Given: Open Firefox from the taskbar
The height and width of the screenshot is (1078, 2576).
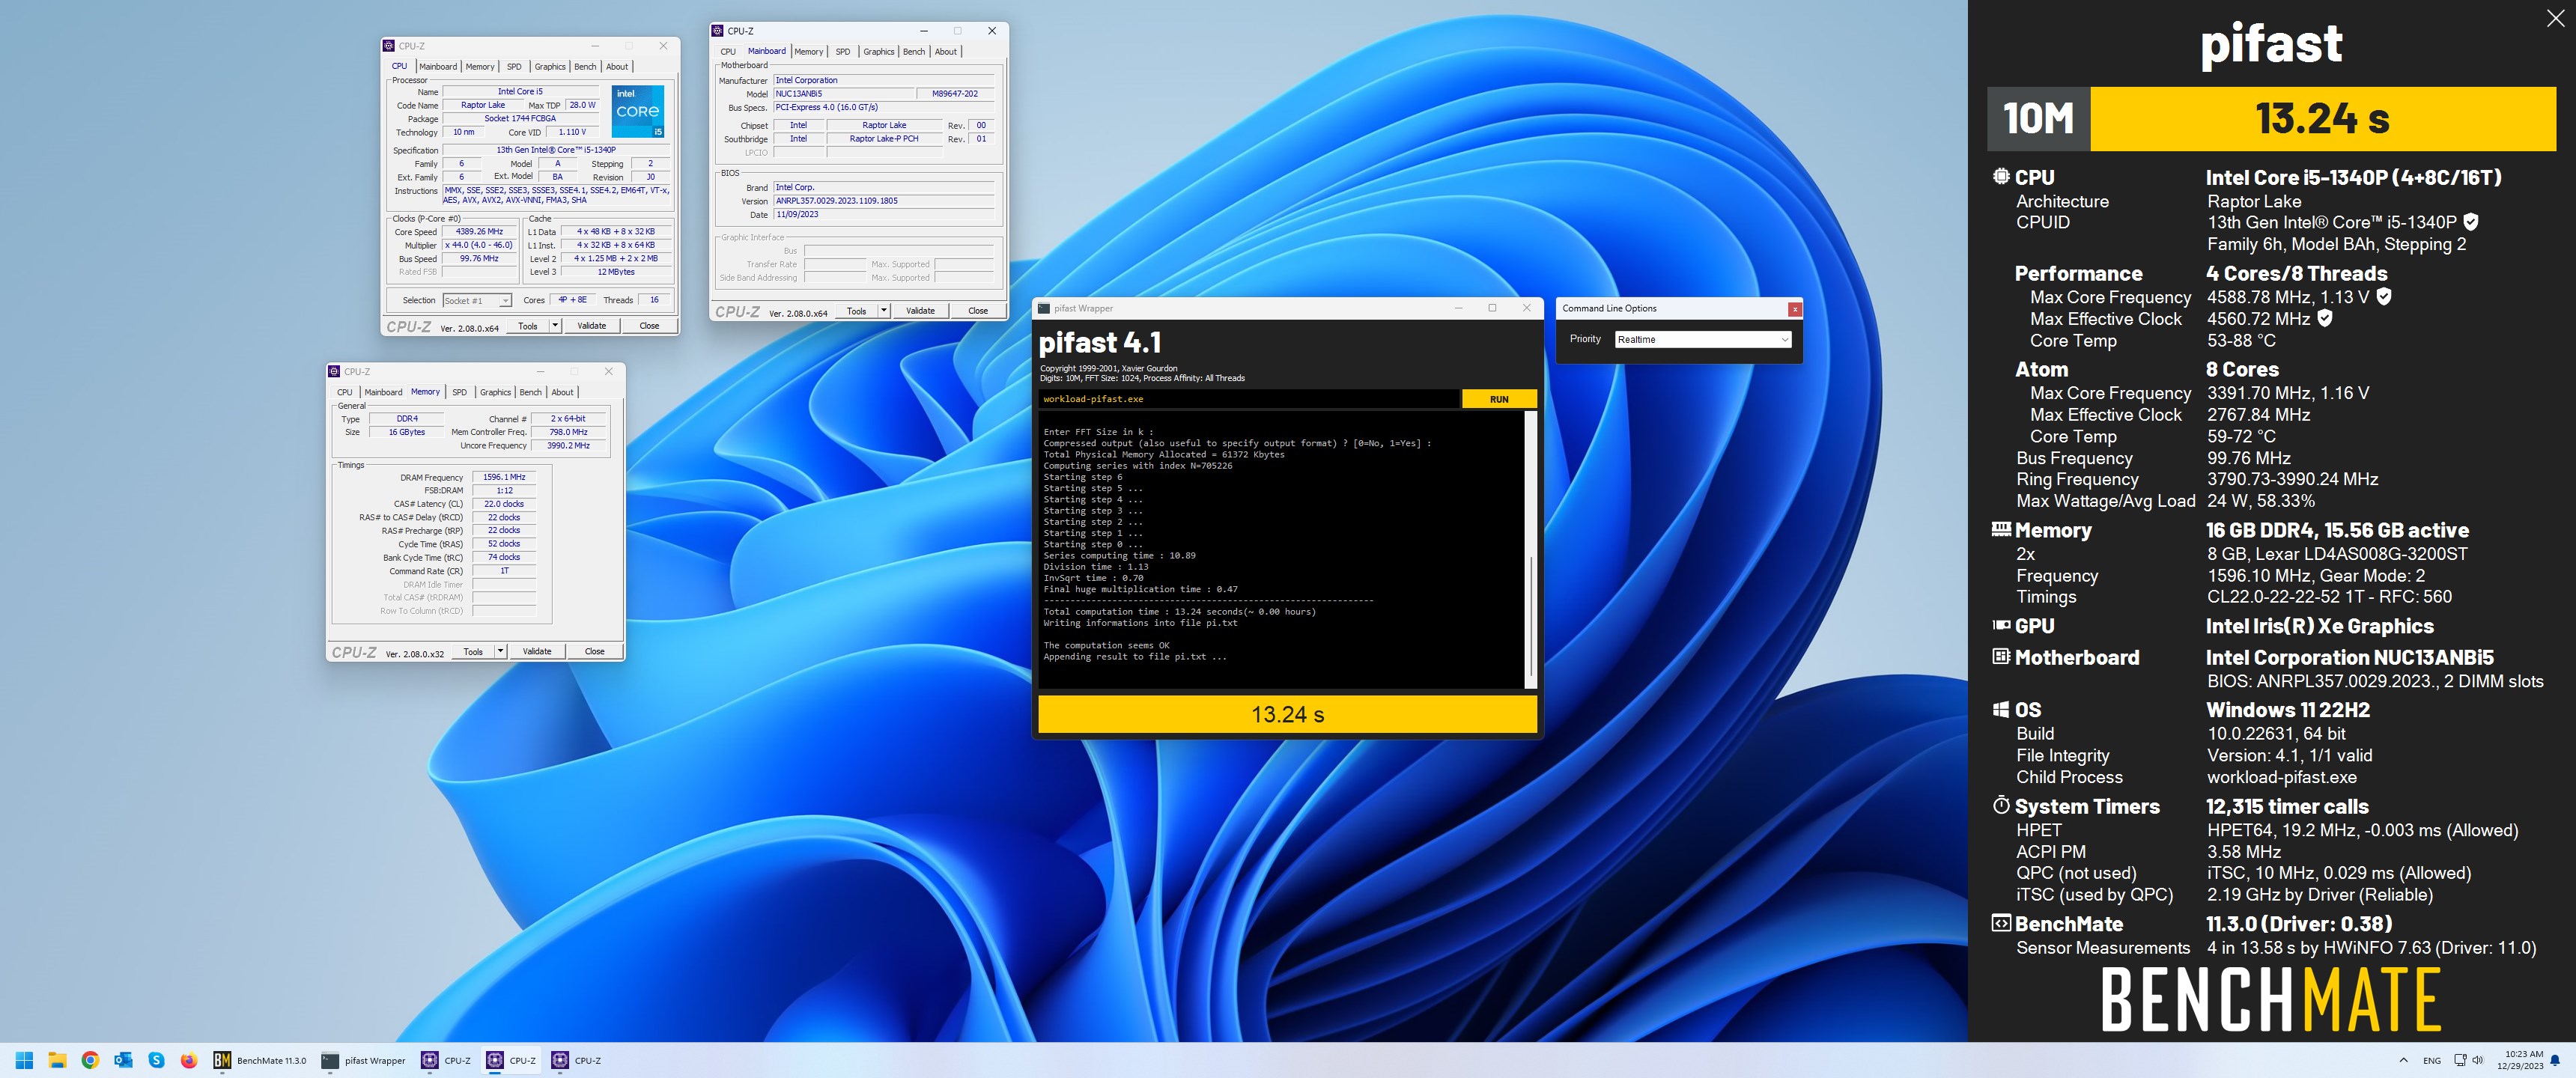Looking at the screenshot, I should tap(189, 1060).
